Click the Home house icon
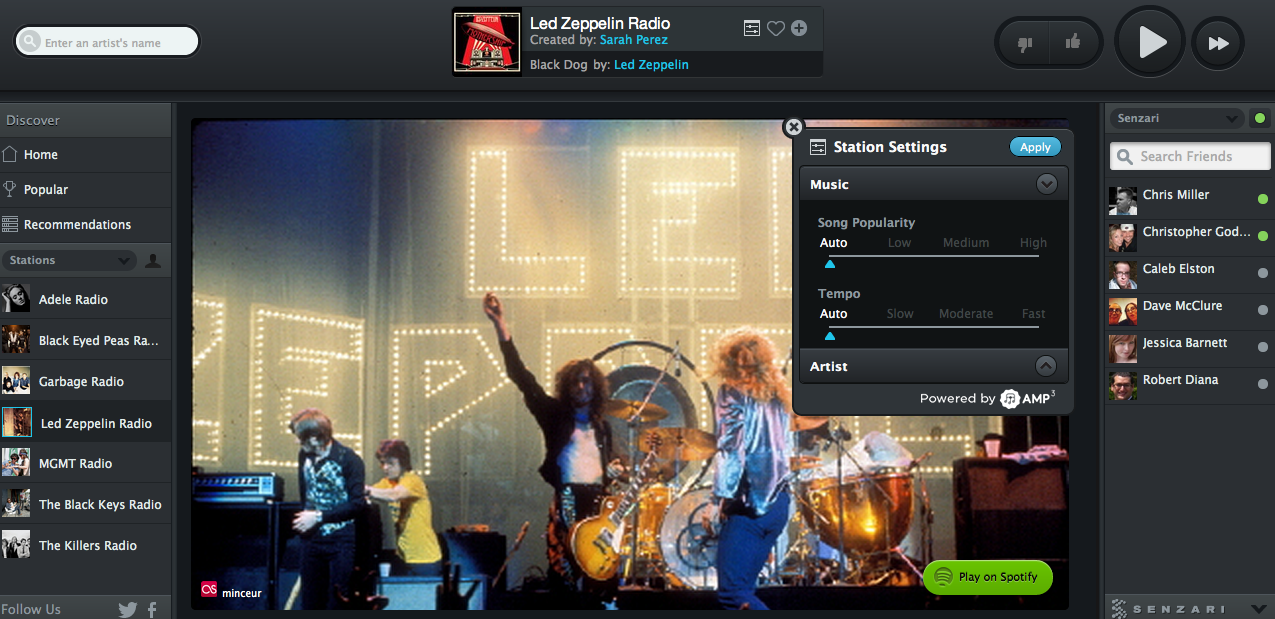Screen dimensions: 1275x619 coord(10,155)
